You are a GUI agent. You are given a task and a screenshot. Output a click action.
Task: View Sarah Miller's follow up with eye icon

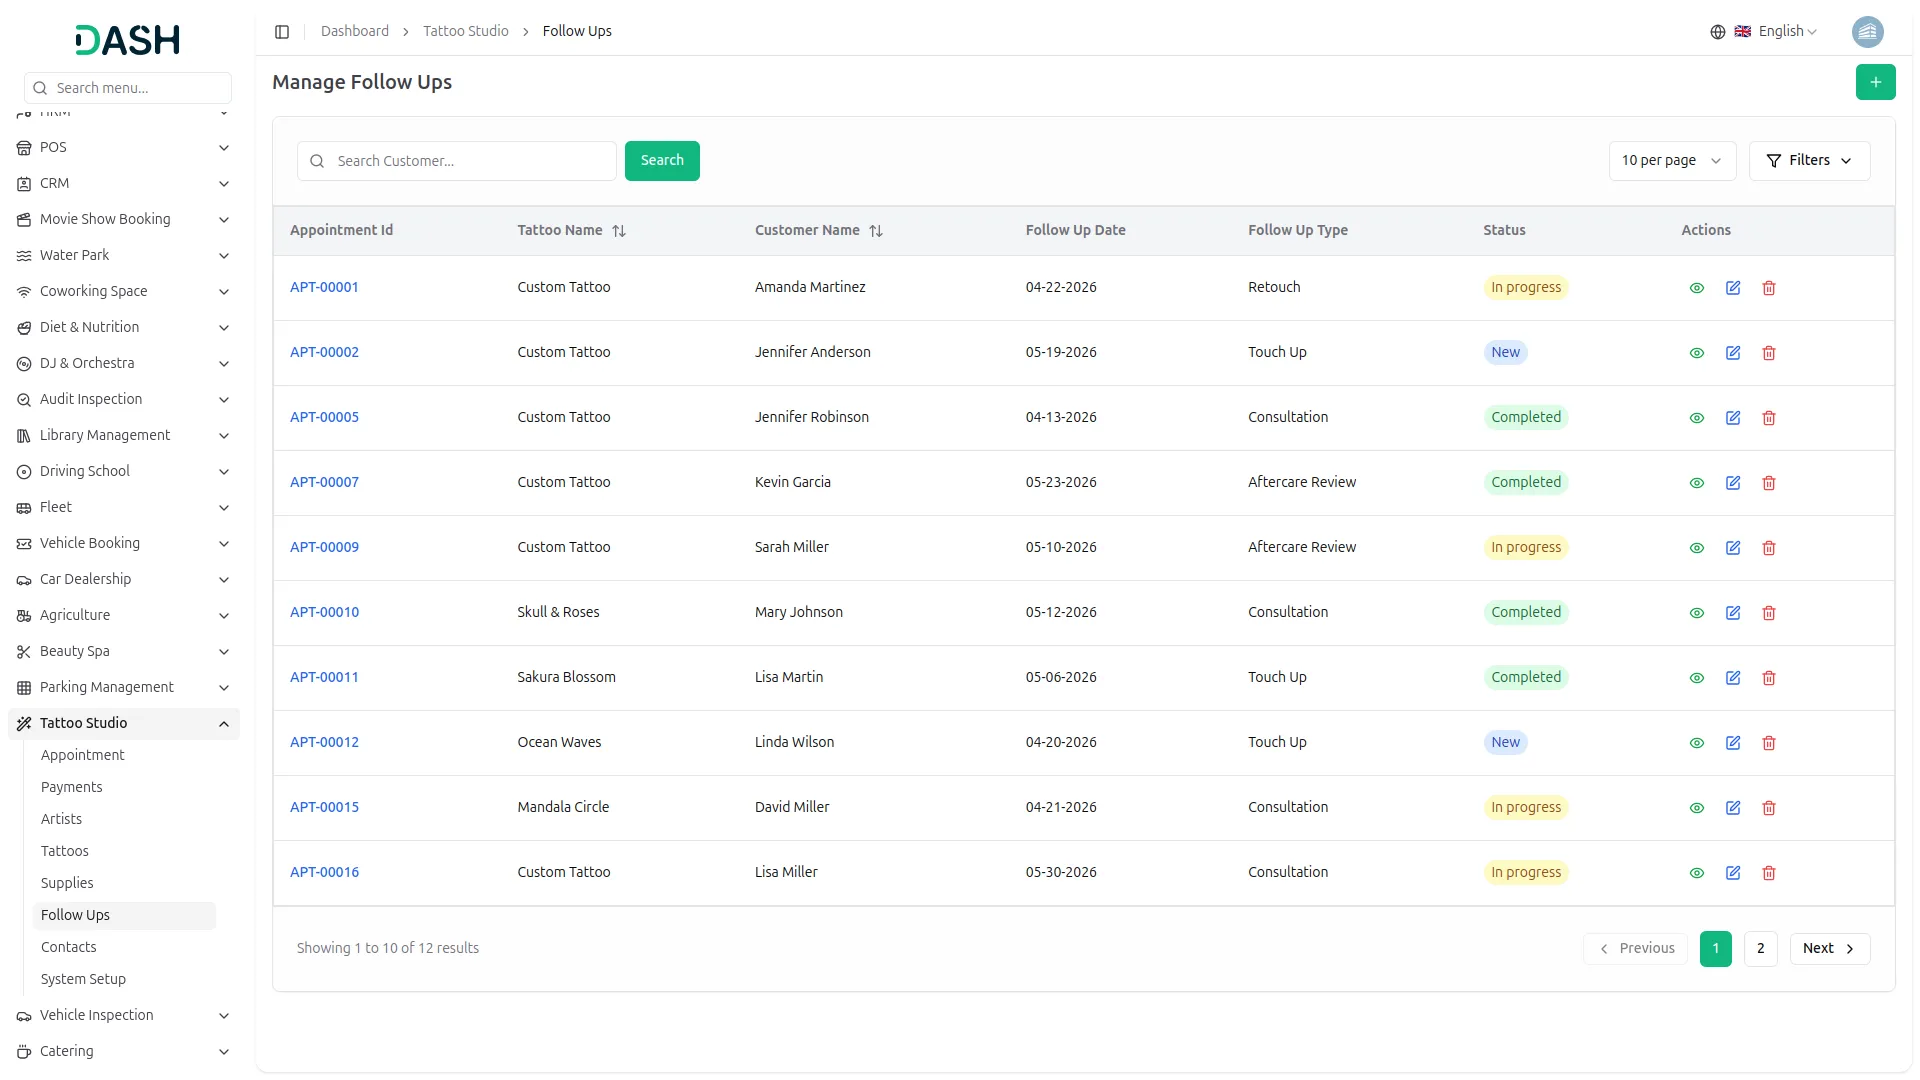tap(1696, 548)
